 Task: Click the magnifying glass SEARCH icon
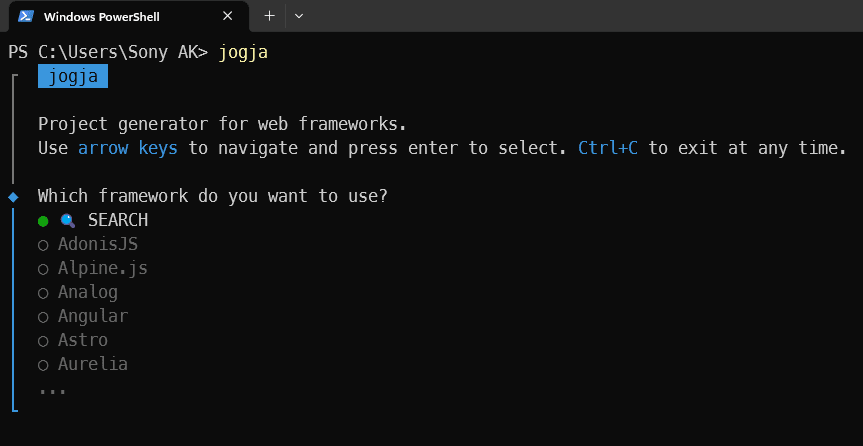[68, 221]
